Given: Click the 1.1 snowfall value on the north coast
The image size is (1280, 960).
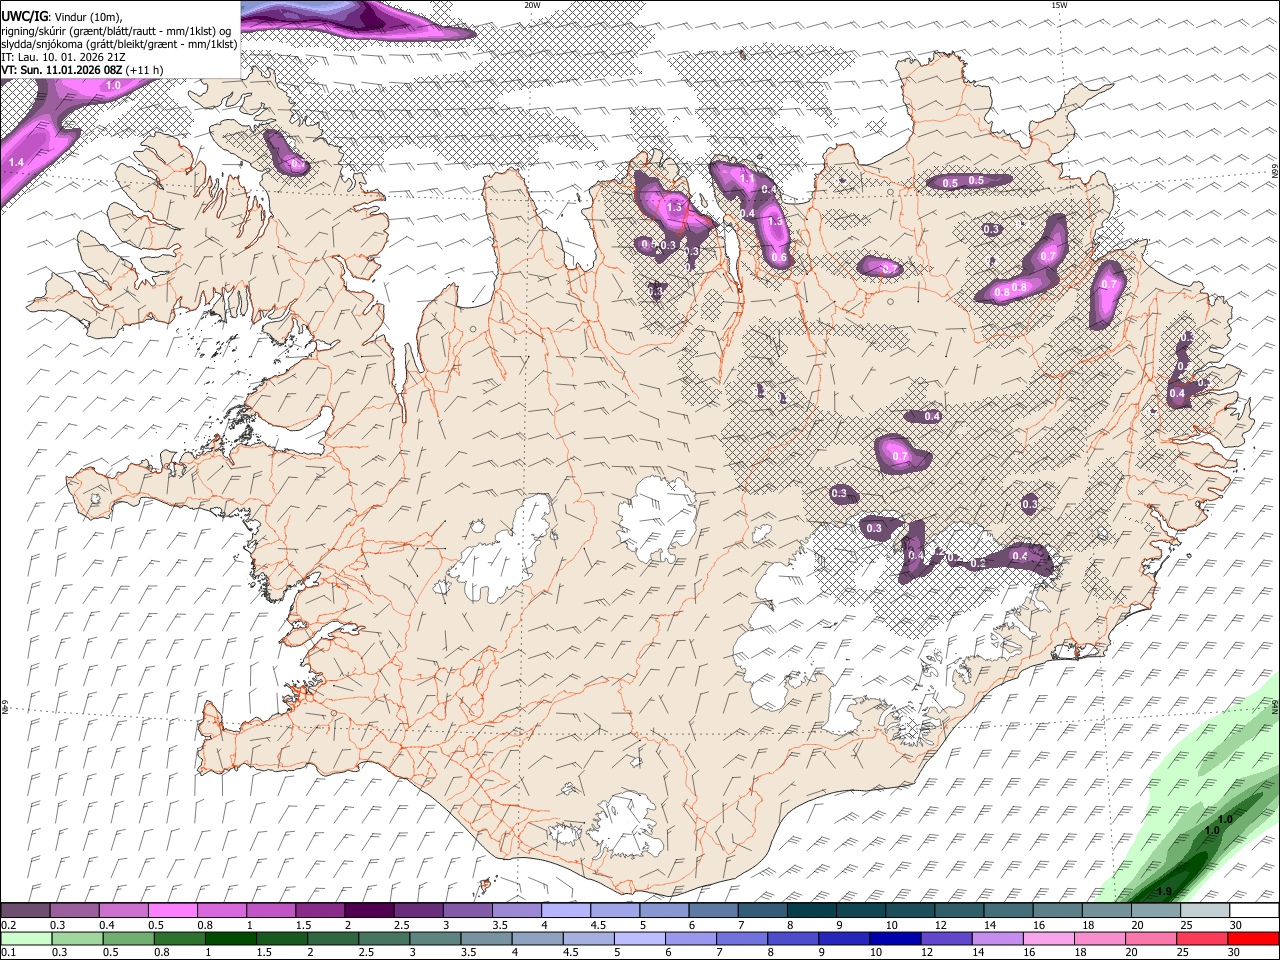Looking at the screenshot, I should pos(746,179).
